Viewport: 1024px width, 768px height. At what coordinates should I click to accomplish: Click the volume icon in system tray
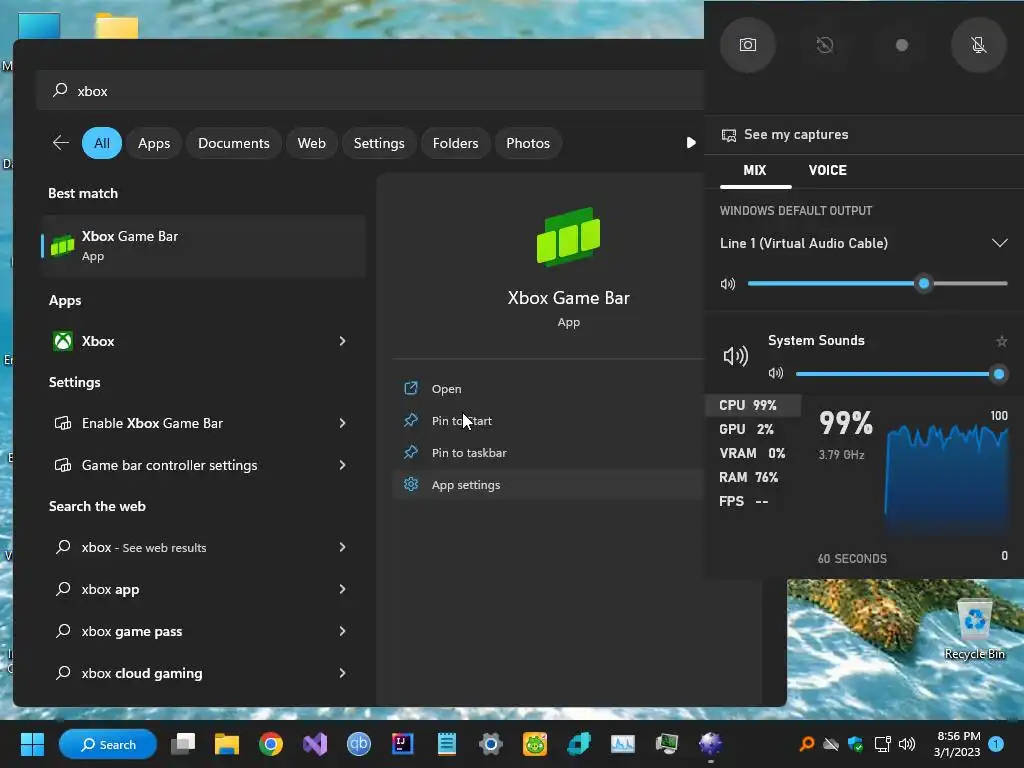(x=906, y=744)
